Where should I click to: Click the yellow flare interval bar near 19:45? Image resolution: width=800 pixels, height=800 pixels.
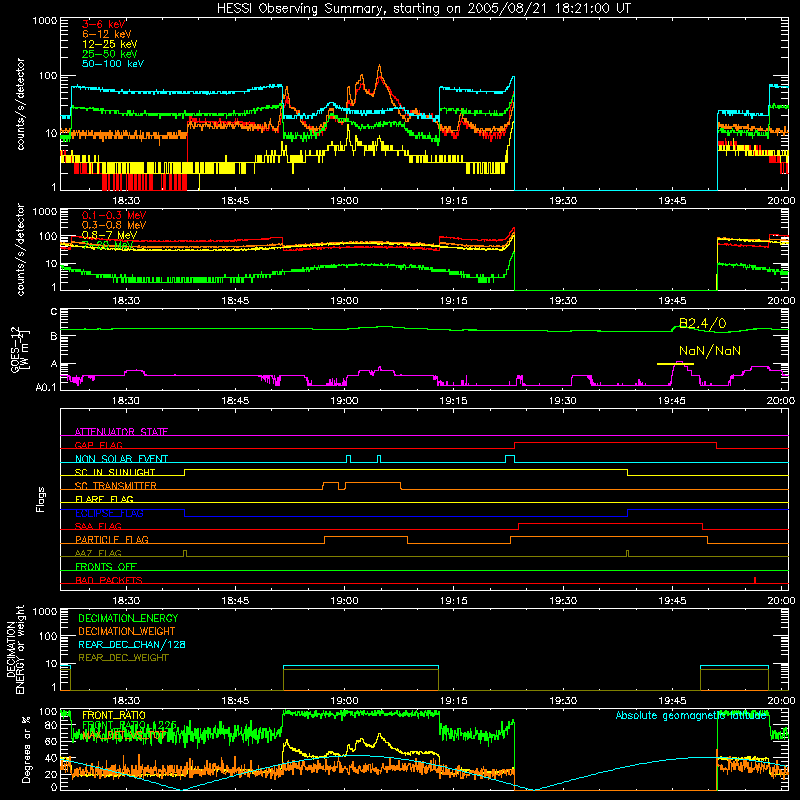675,364
